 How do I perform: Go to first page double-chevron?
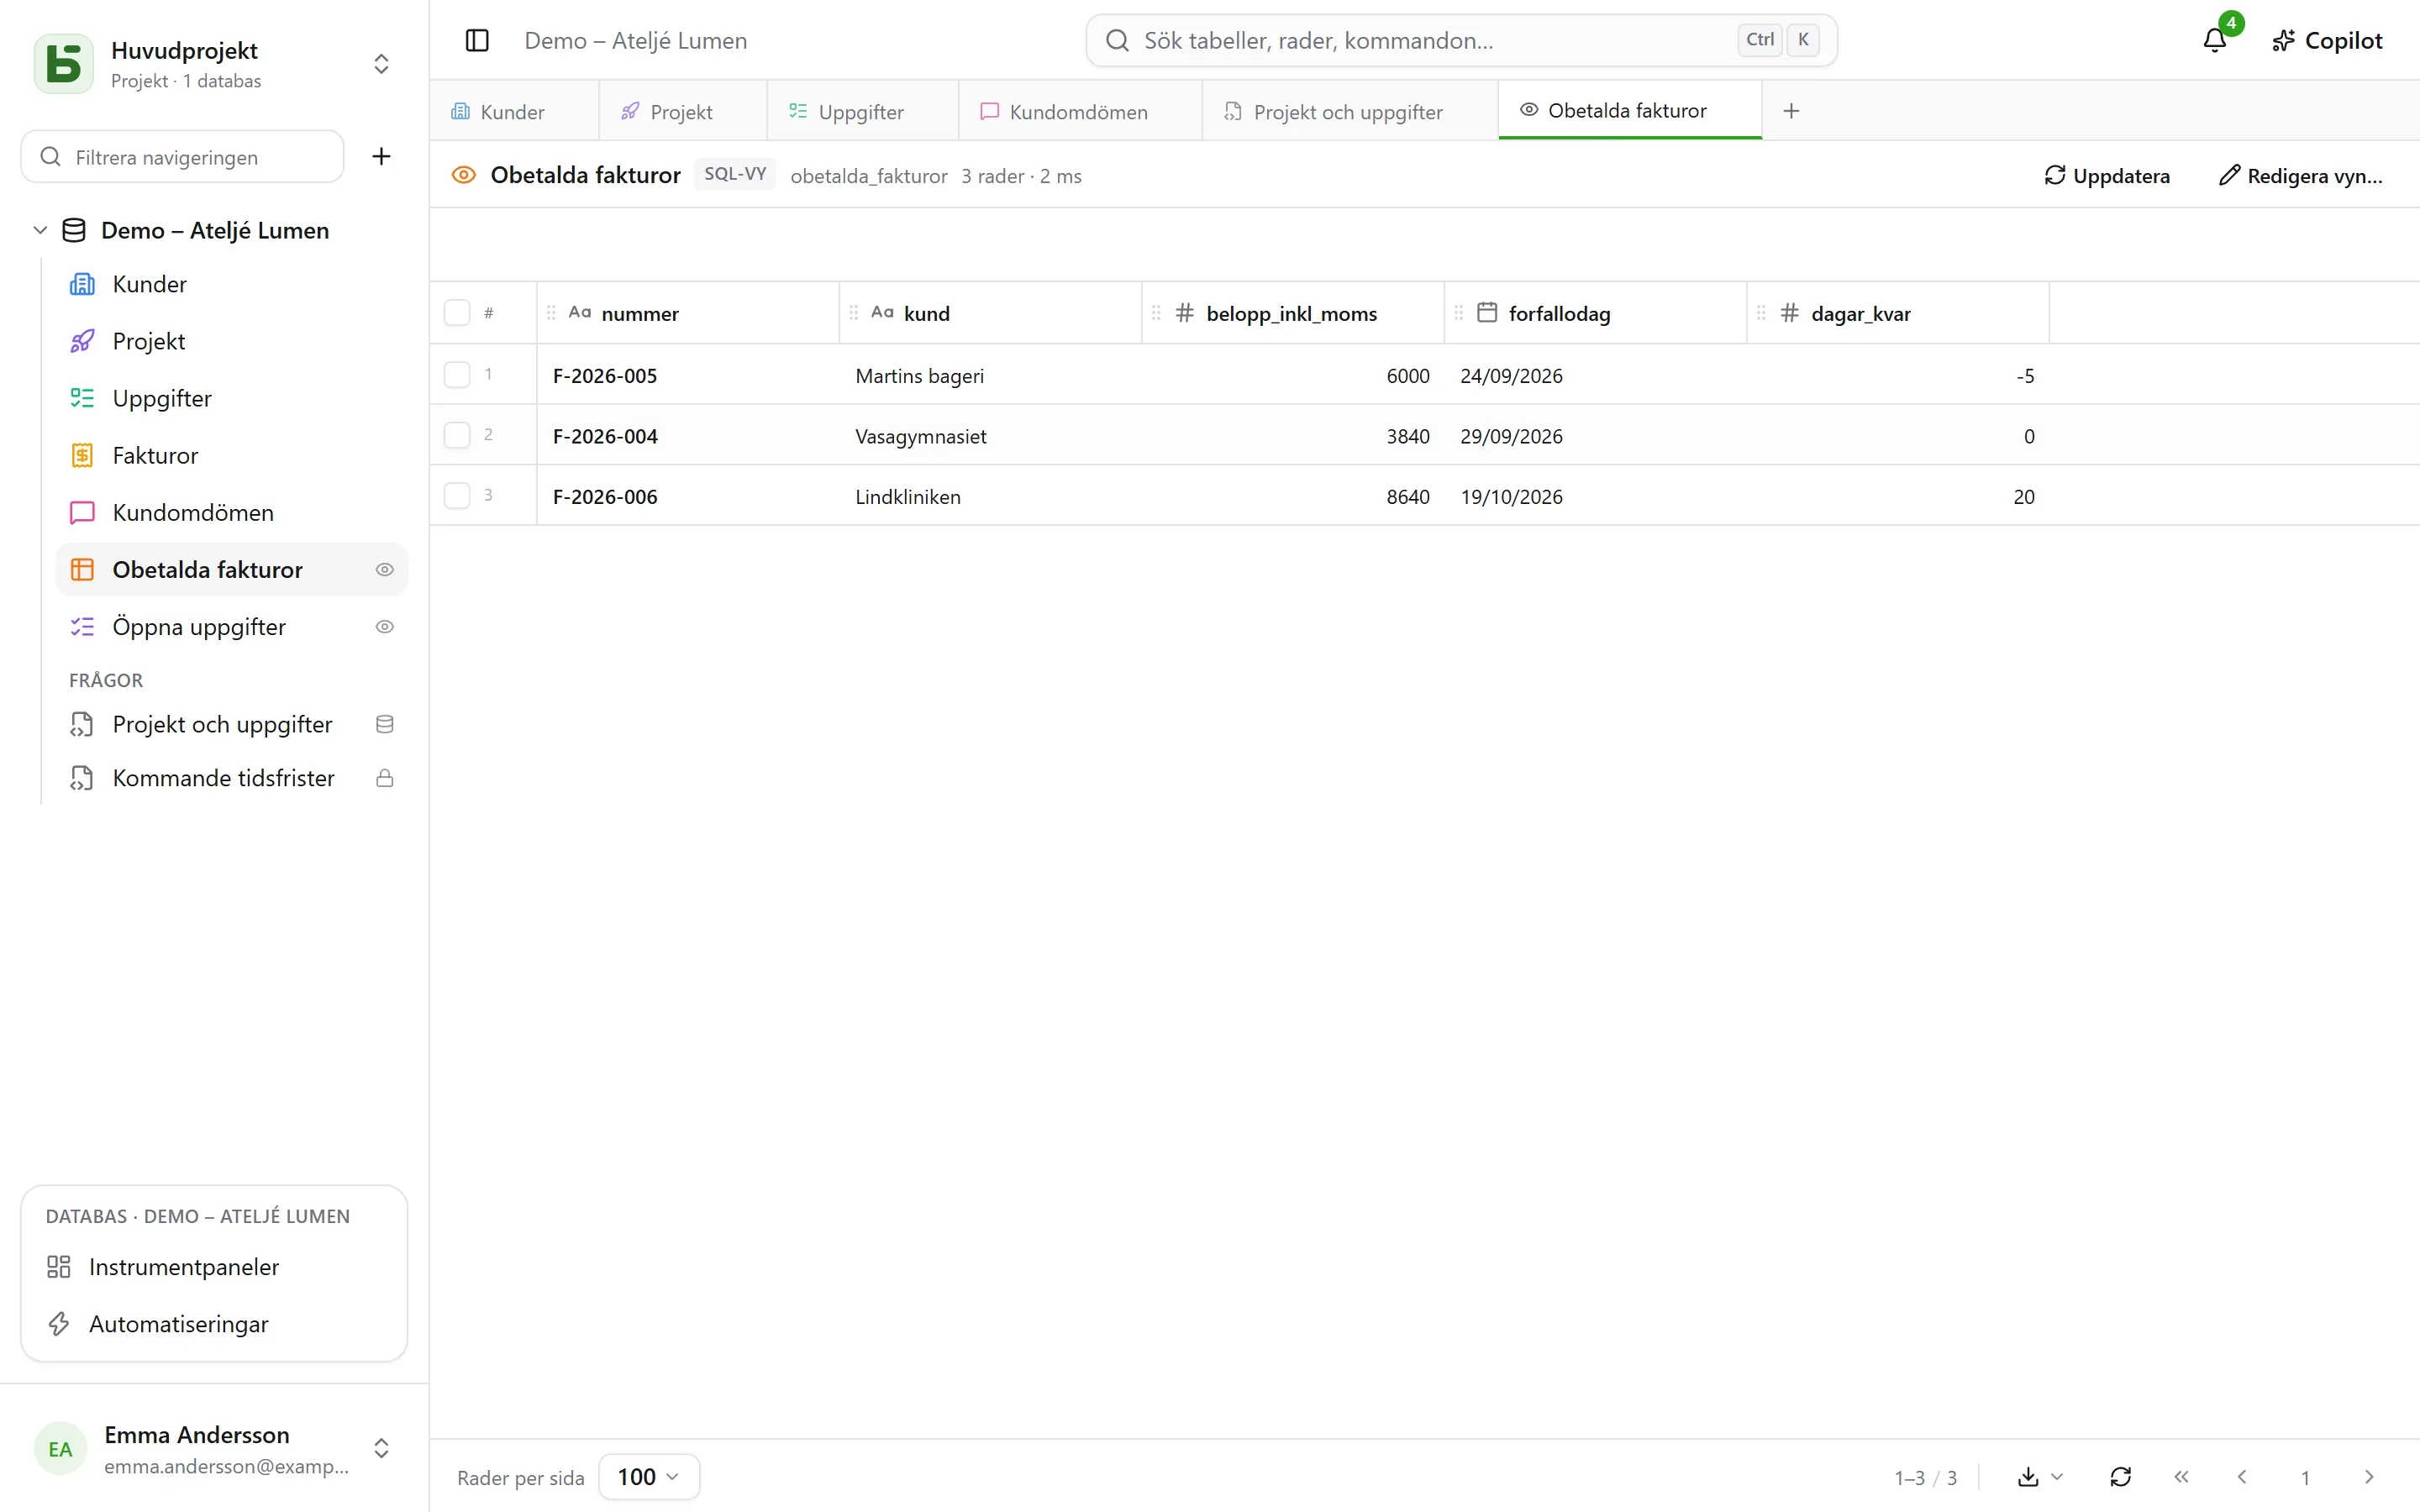pyautogui.click(x=2181, y=1477)
